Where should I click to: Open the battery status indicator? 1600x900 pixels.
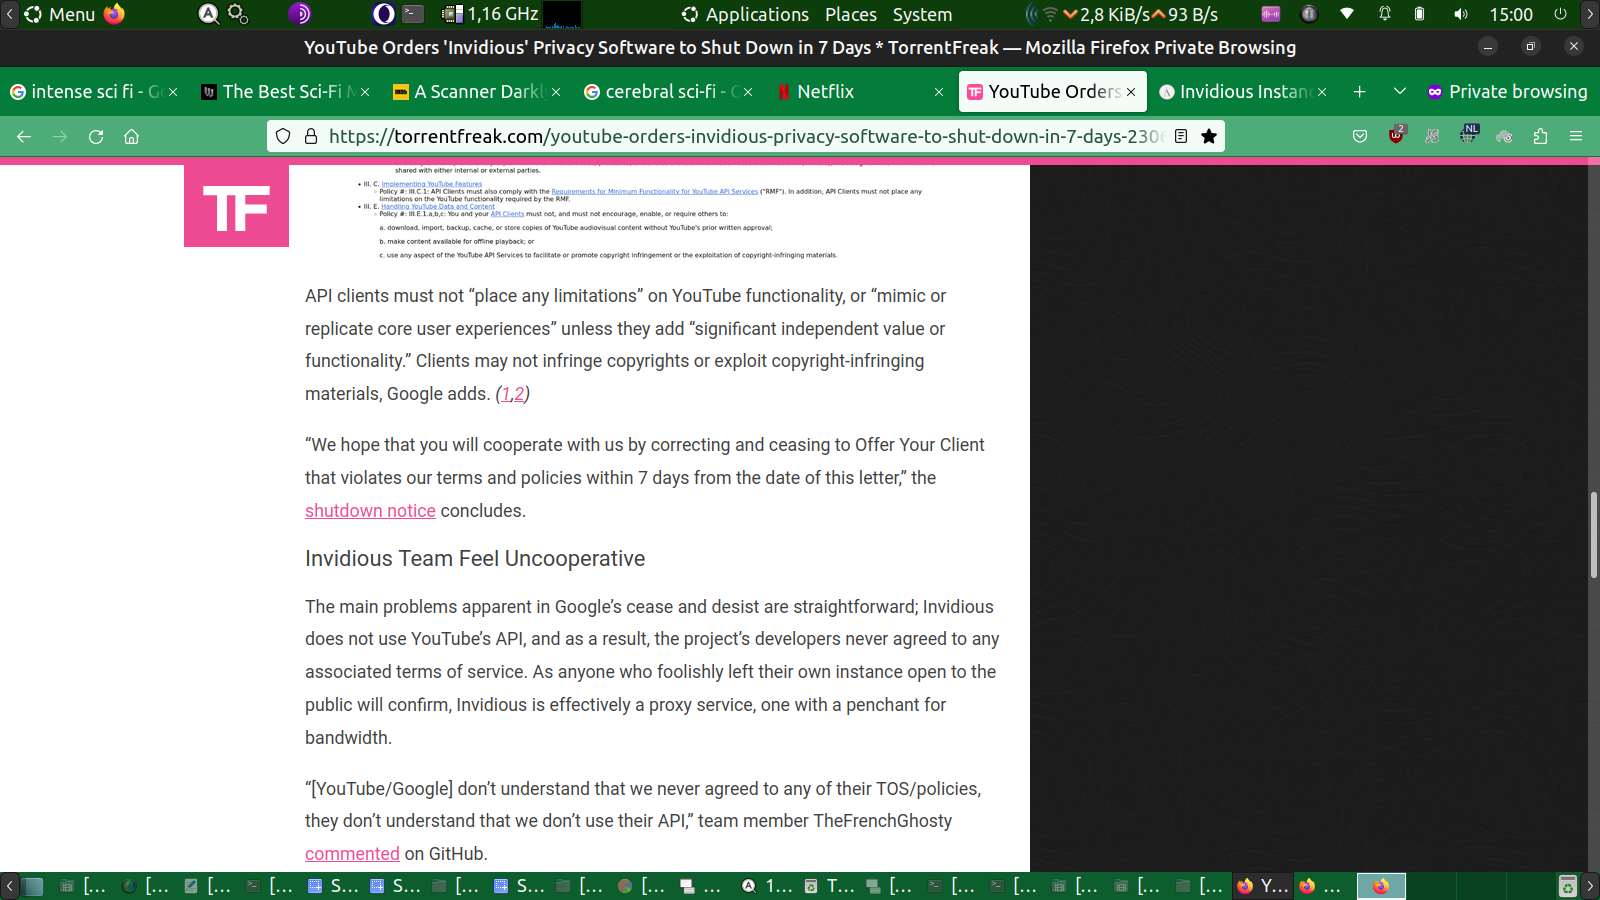[x=1419, y=14]
